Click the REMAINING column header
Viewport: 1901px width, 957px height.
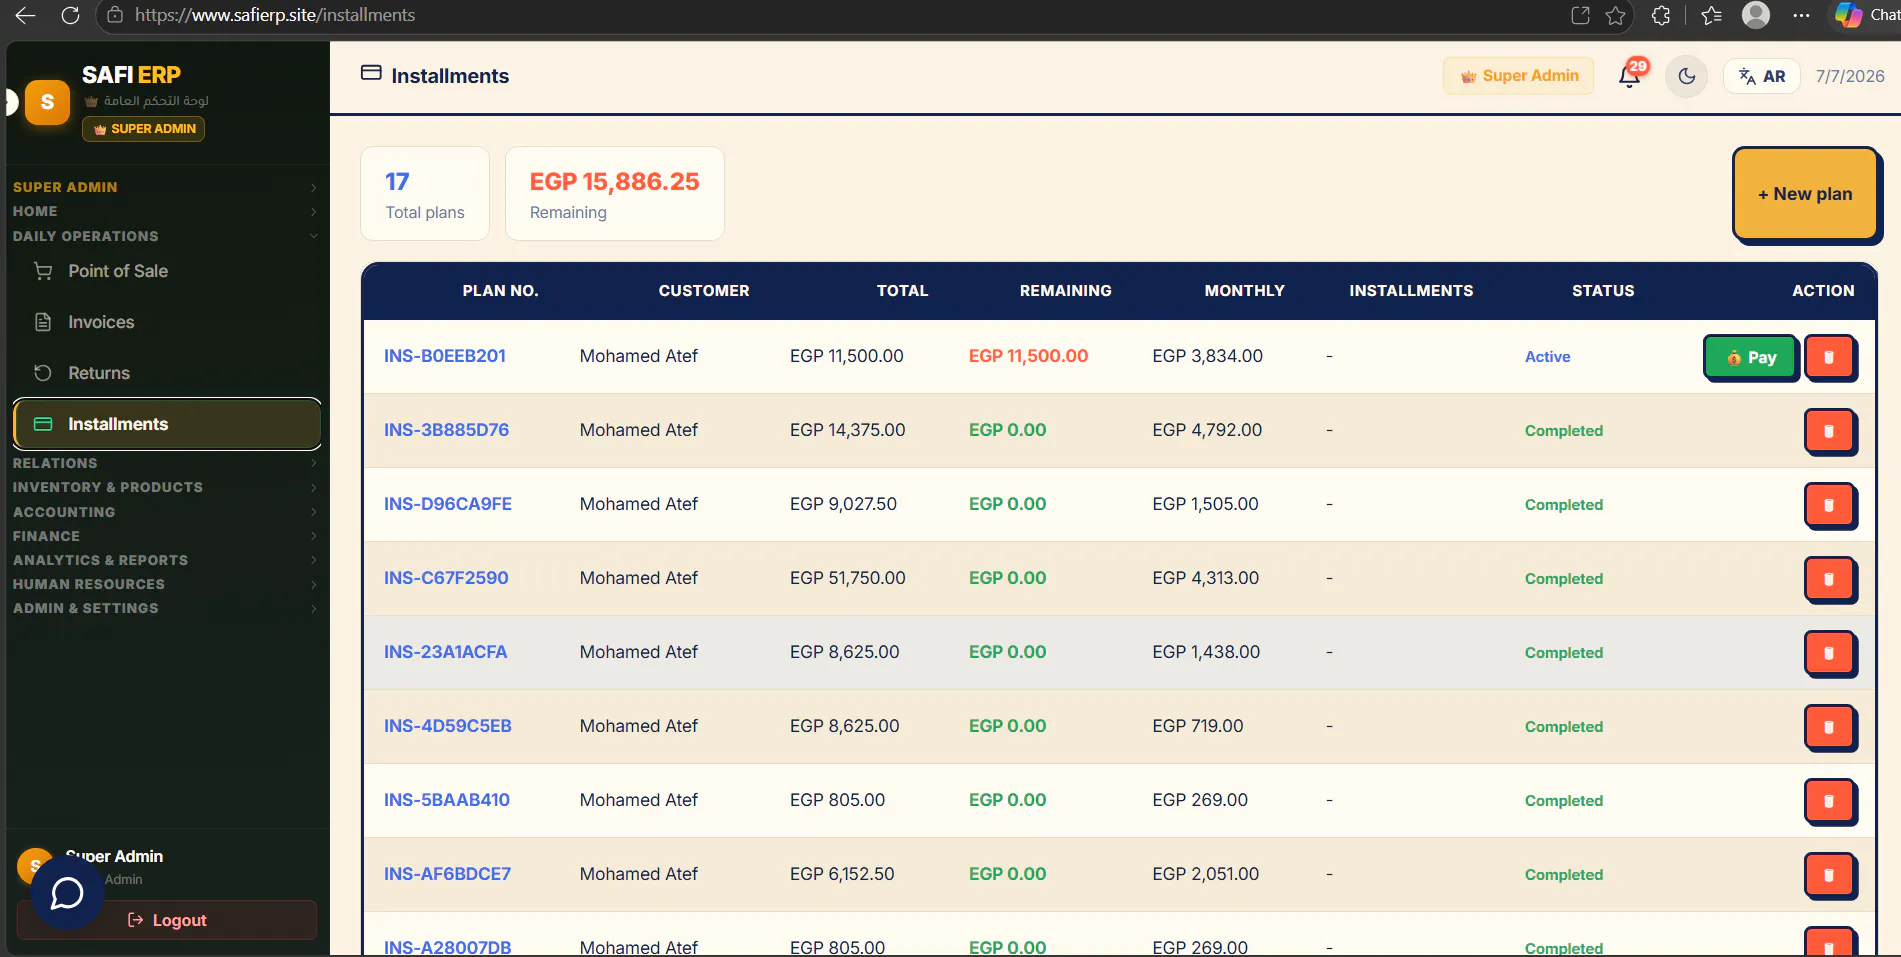click(x=1066, y=291)
